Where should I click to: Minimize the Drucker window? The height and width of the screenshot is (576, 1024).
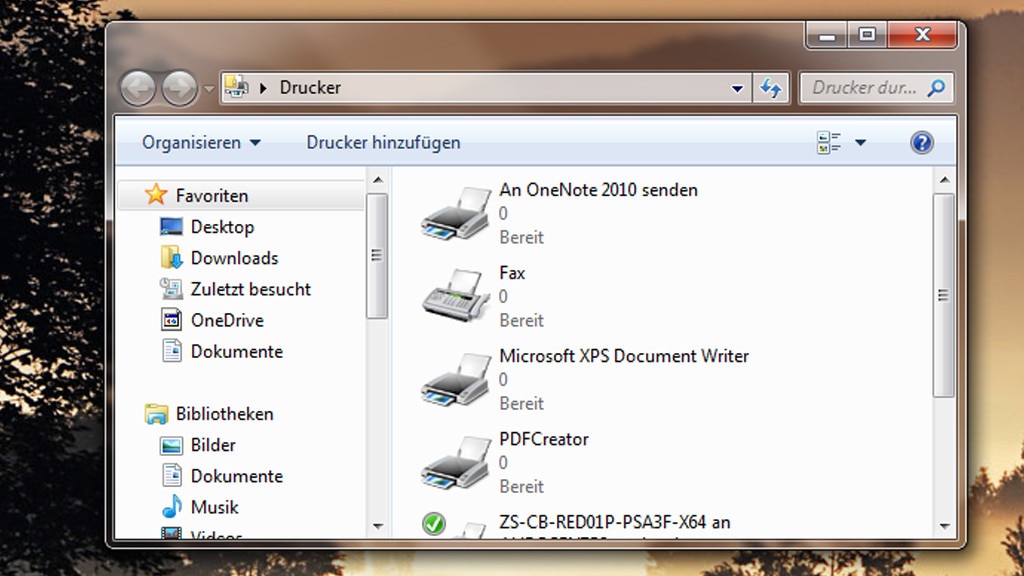827,35
